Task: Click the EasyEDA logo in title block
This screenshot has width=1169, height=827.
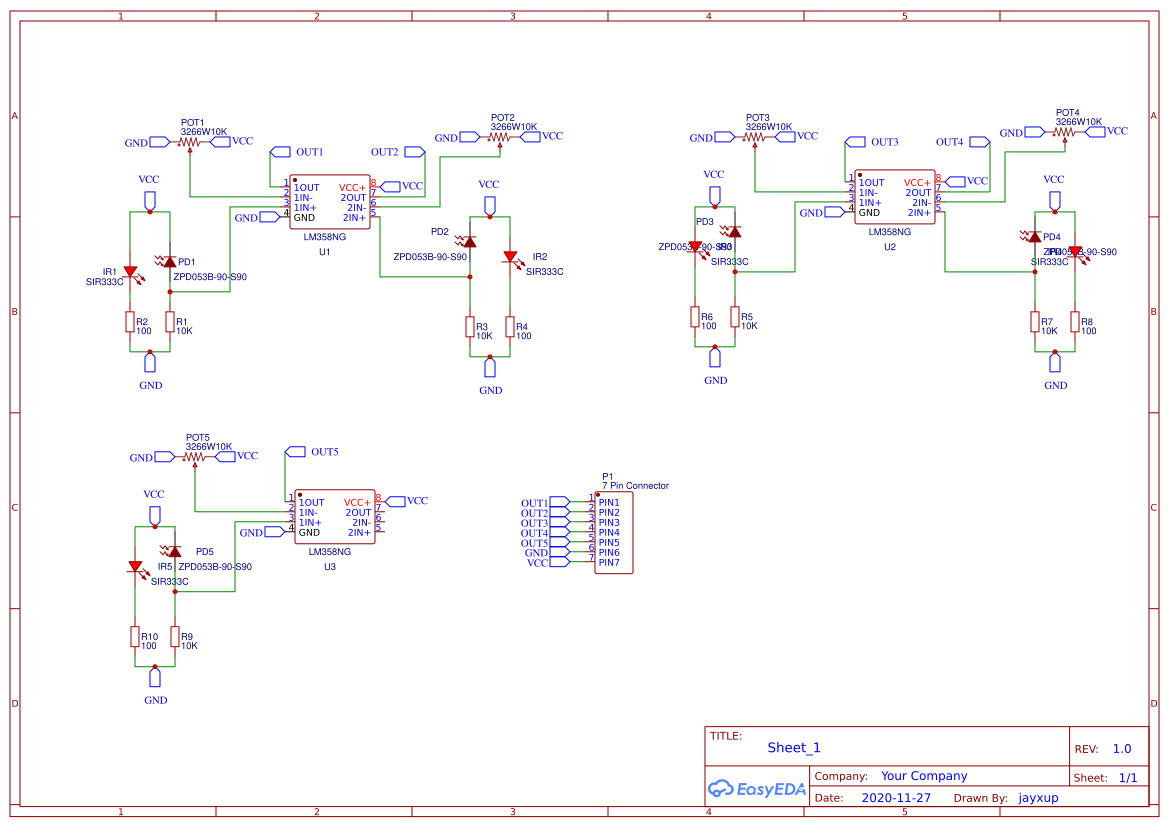Action: [757, 789]
